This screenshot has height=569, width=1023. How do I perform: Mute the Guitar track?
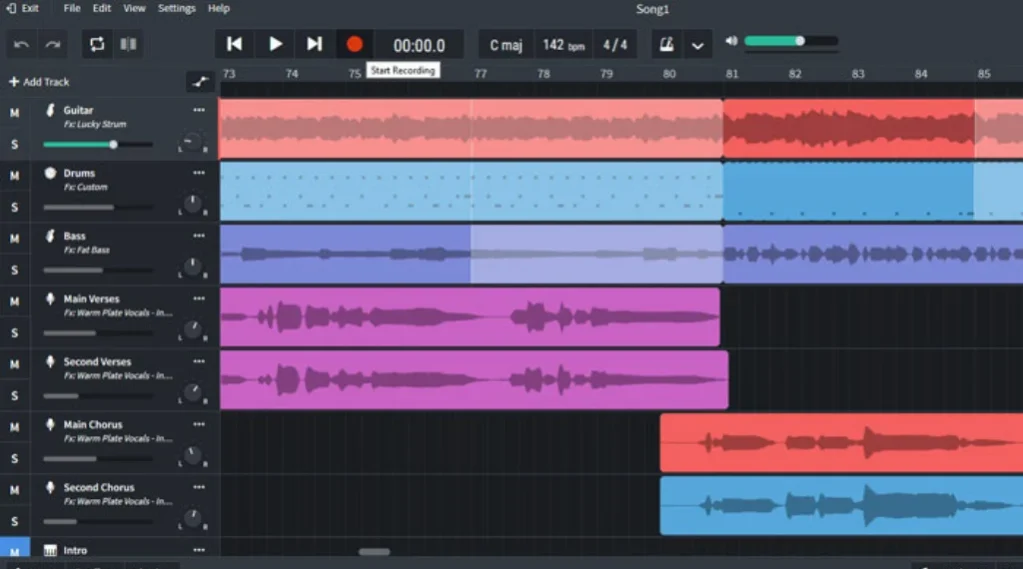pyautogui.click(x=14, y=113)
